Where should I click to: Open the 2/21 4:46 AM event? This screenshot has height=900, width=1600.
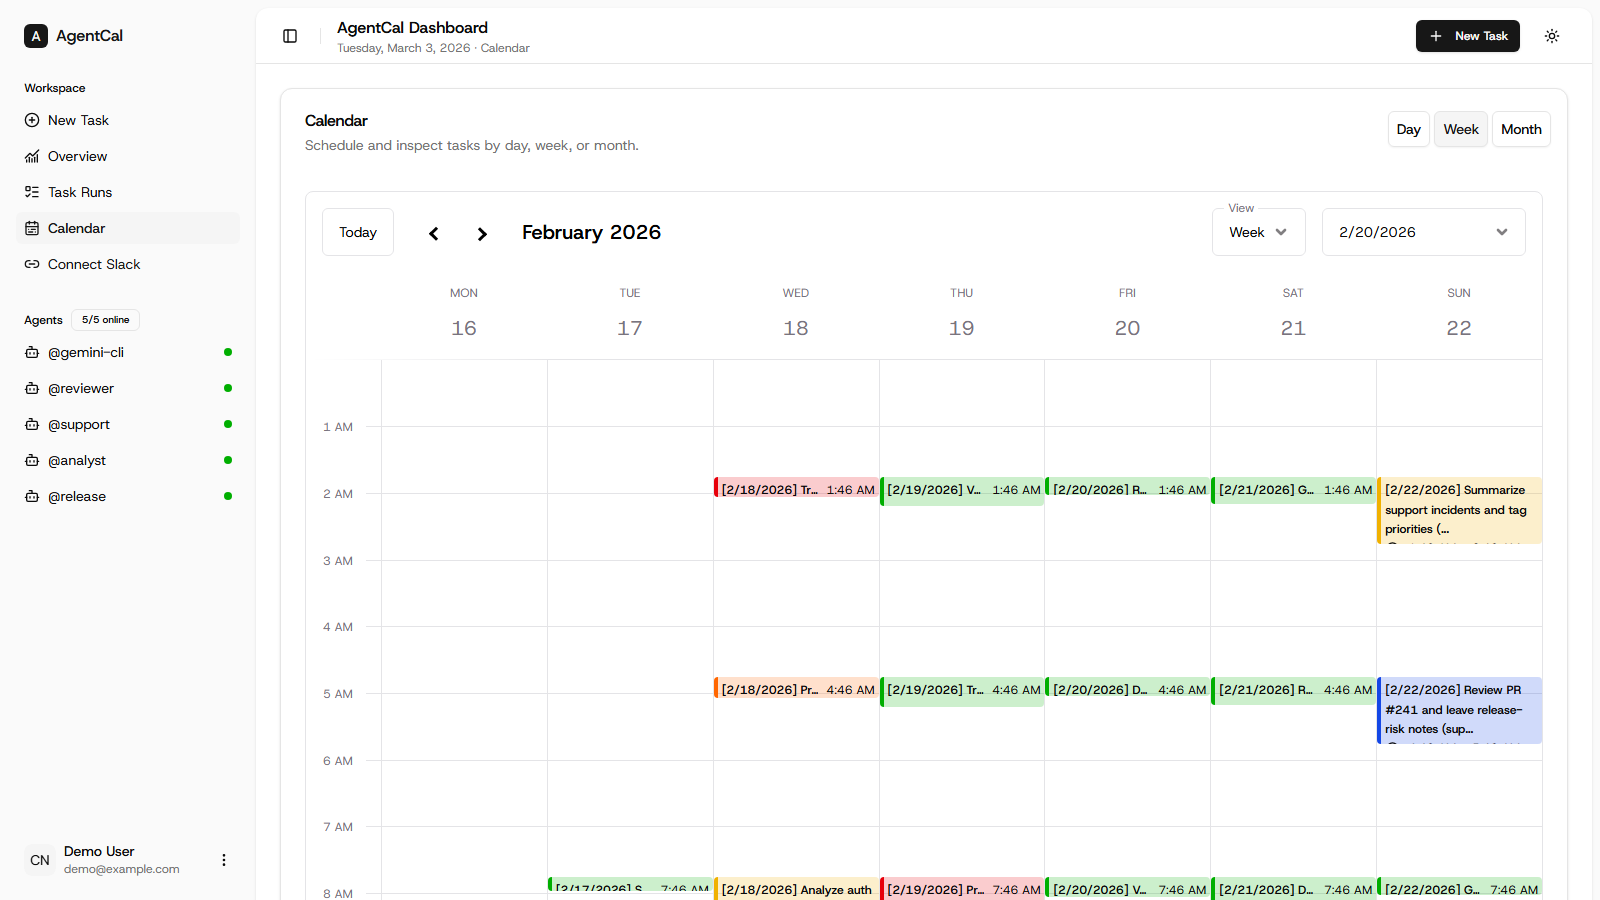[1294, 691]
